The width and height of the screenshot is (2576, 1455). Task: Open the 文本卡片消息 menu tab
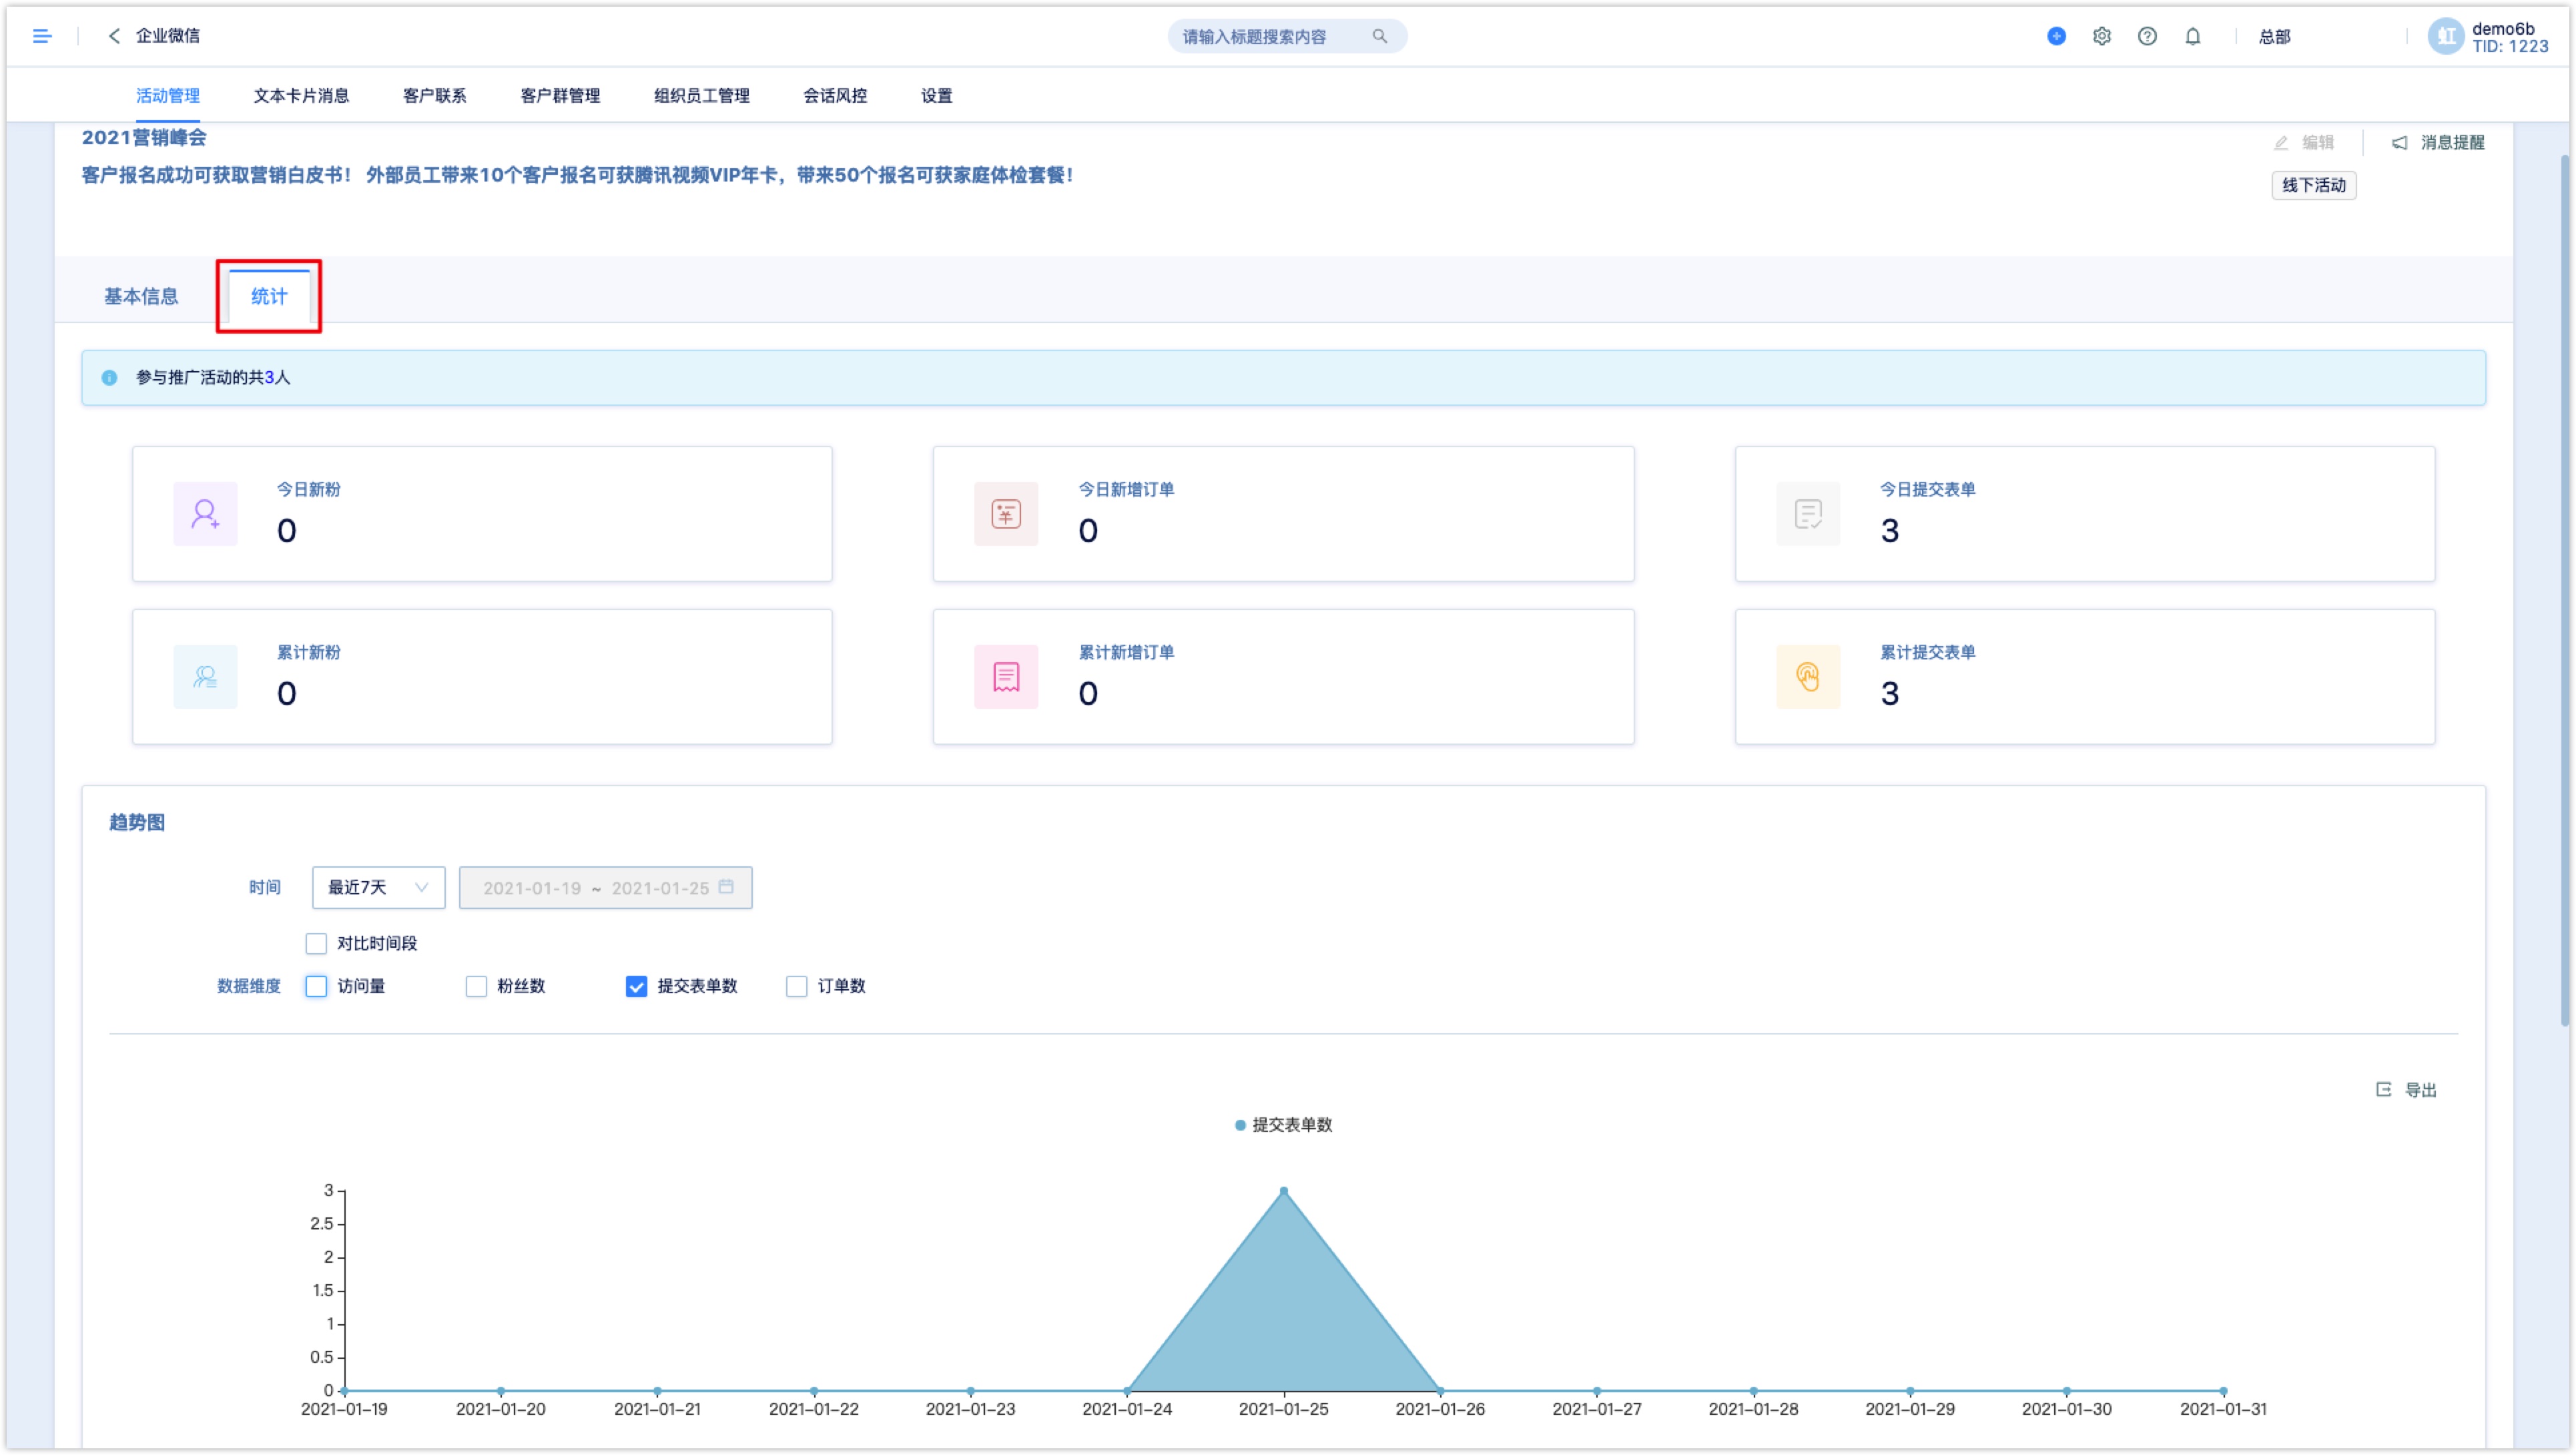(301, 96)
